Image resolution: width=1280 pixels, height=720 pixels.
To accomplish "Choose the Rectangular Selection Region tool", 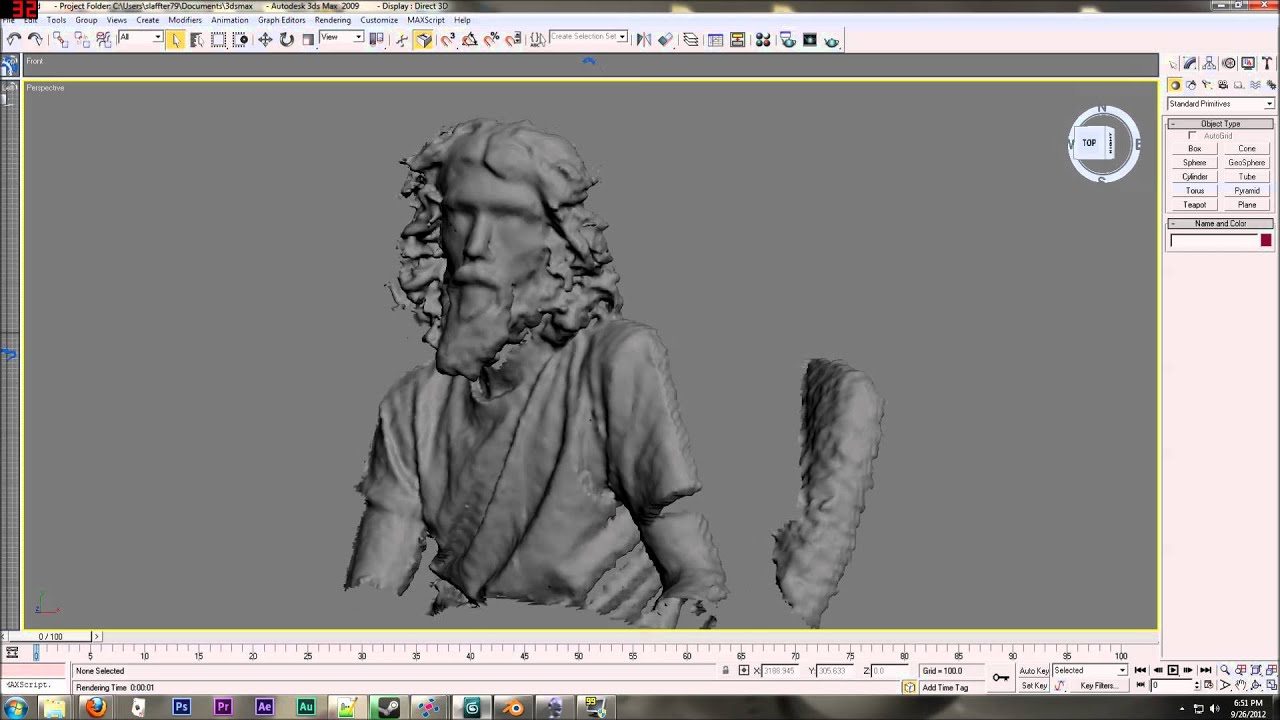I will pos(219,40).
